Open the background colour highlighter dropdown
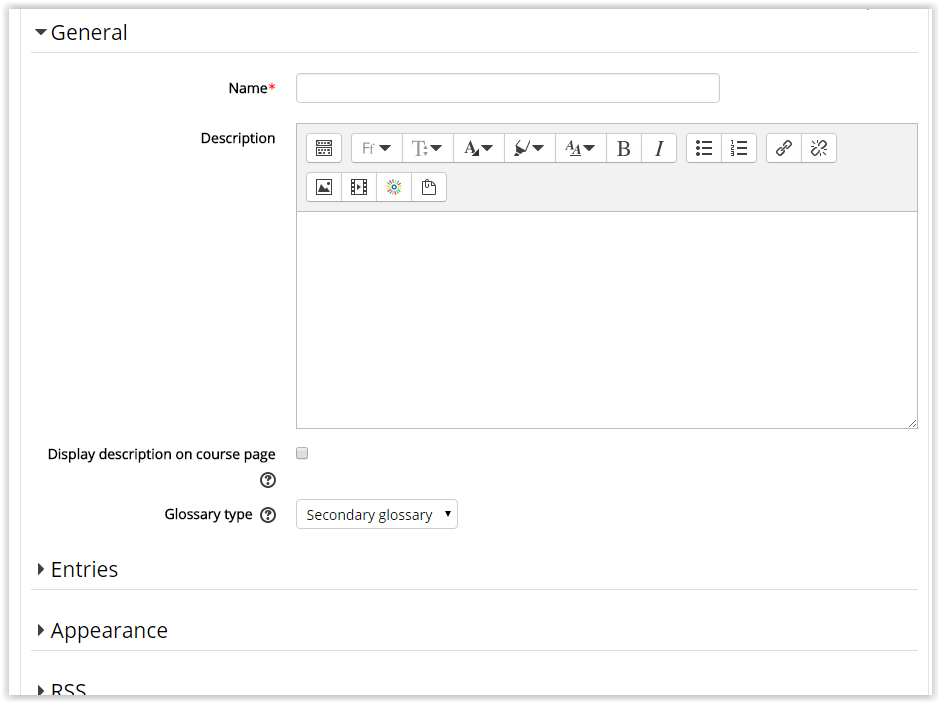This screenshot has height=703, width=940. click(529, 148)
